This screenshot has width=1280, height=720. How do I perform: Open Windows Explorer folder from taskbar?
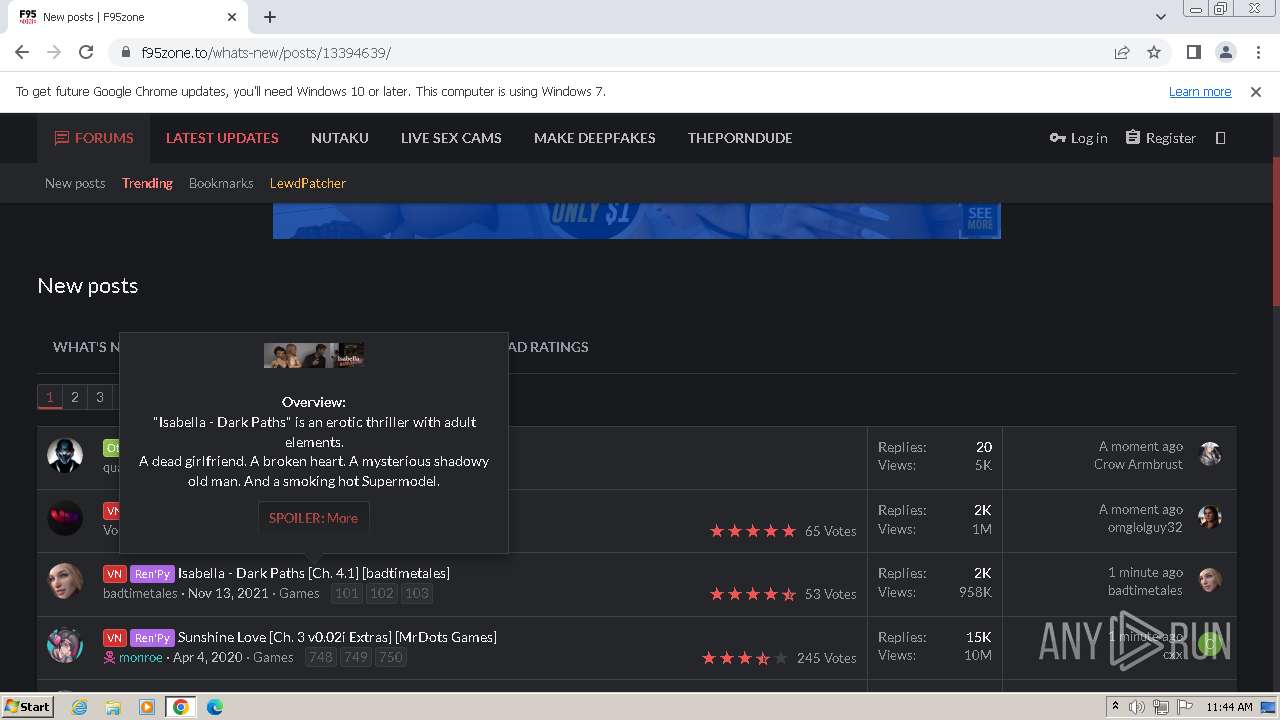(113, 707)
